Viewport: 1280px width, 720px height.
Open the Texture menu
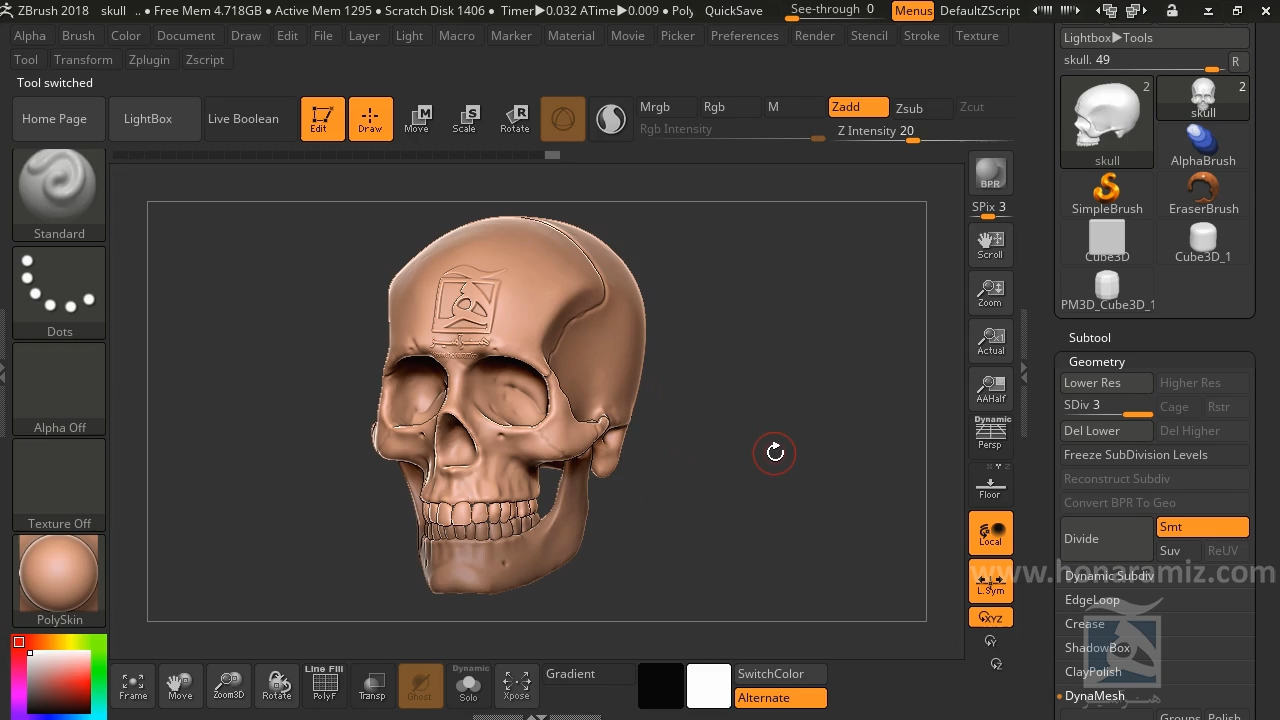977,36
